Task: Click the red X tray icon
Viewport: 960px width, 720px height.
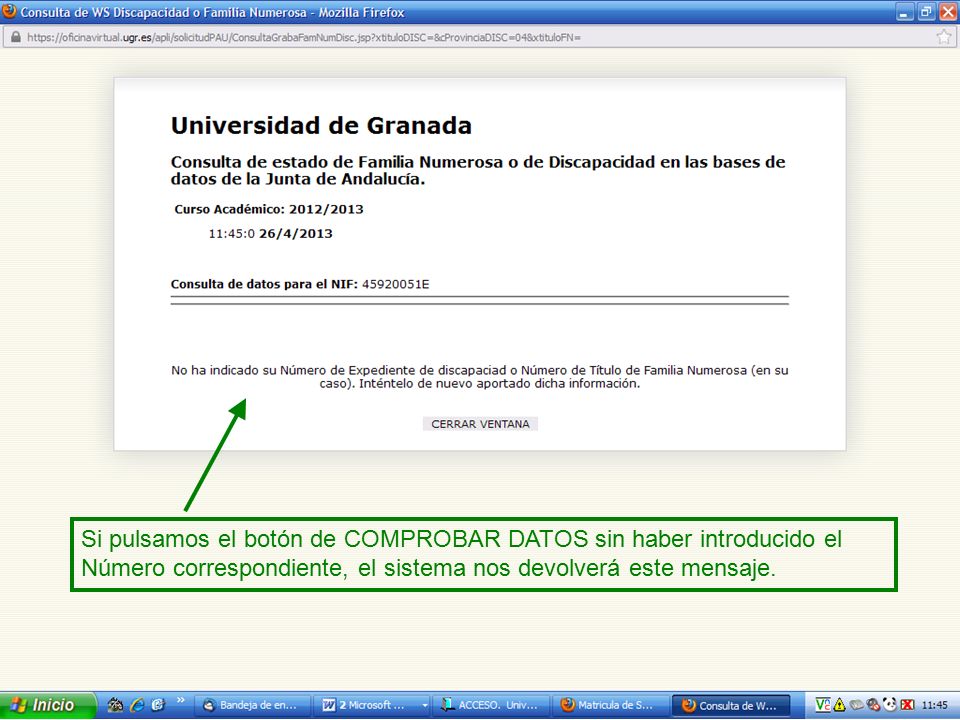Action: tap(907, 705)
